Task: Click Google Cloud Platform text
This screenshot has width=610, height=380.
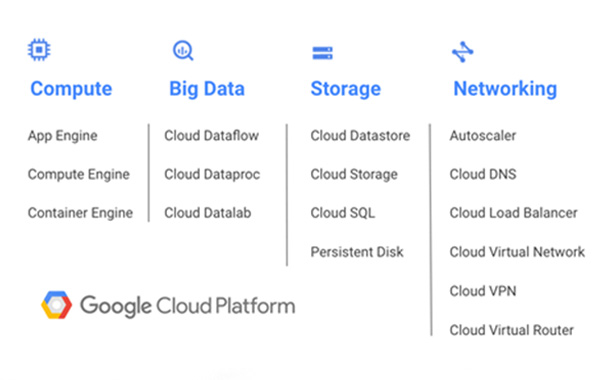Action: click(x=188, y=306)
